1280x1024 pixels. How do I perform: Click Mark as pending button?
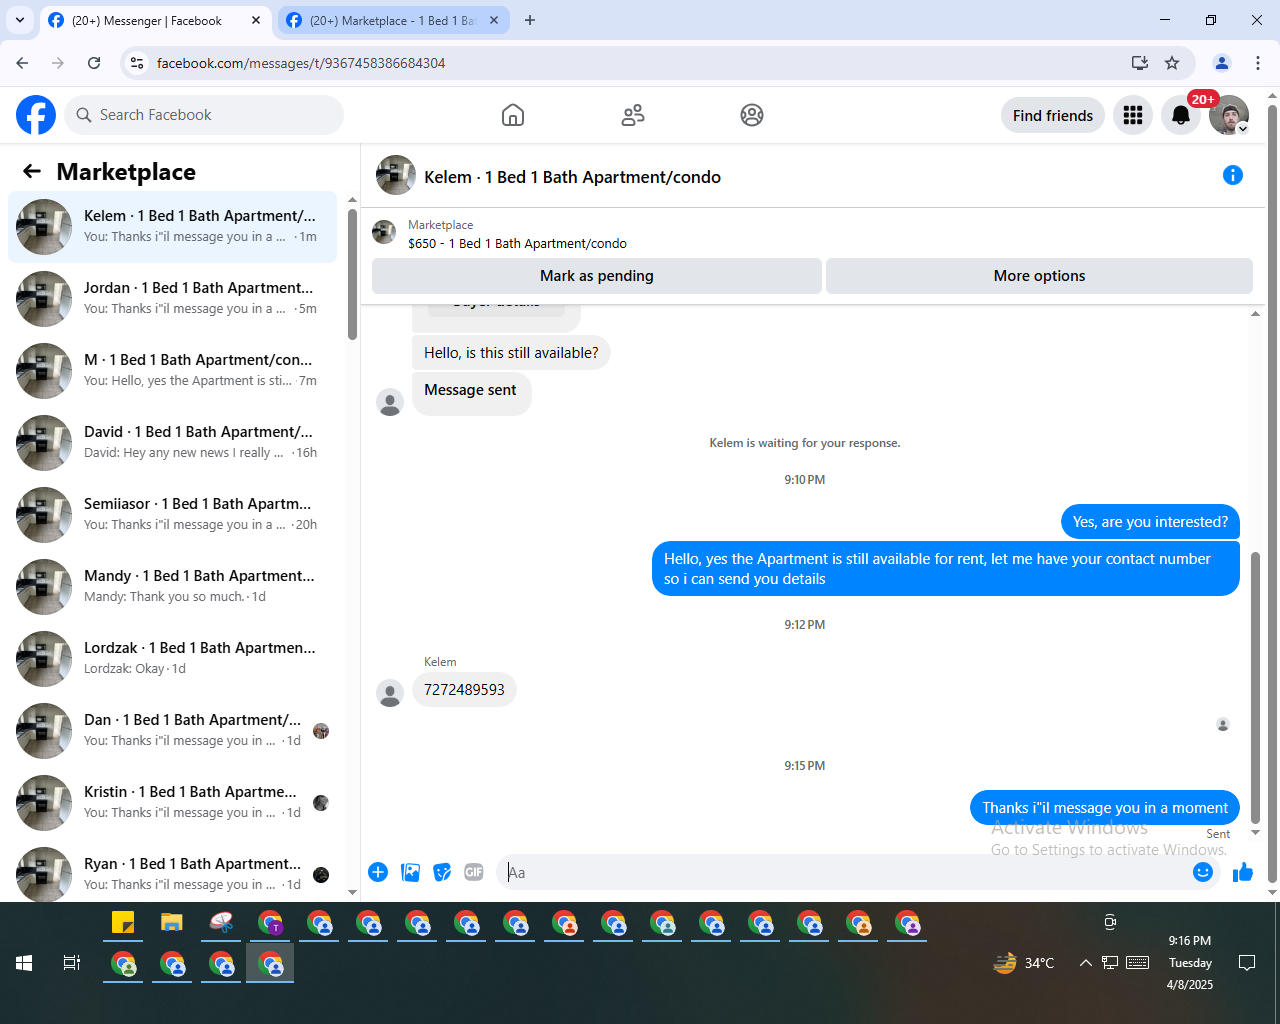(597, 276)
